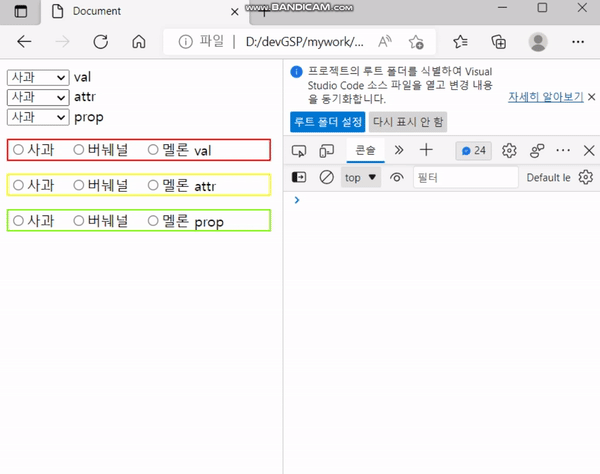Open the top context selector

click(360, 178)
